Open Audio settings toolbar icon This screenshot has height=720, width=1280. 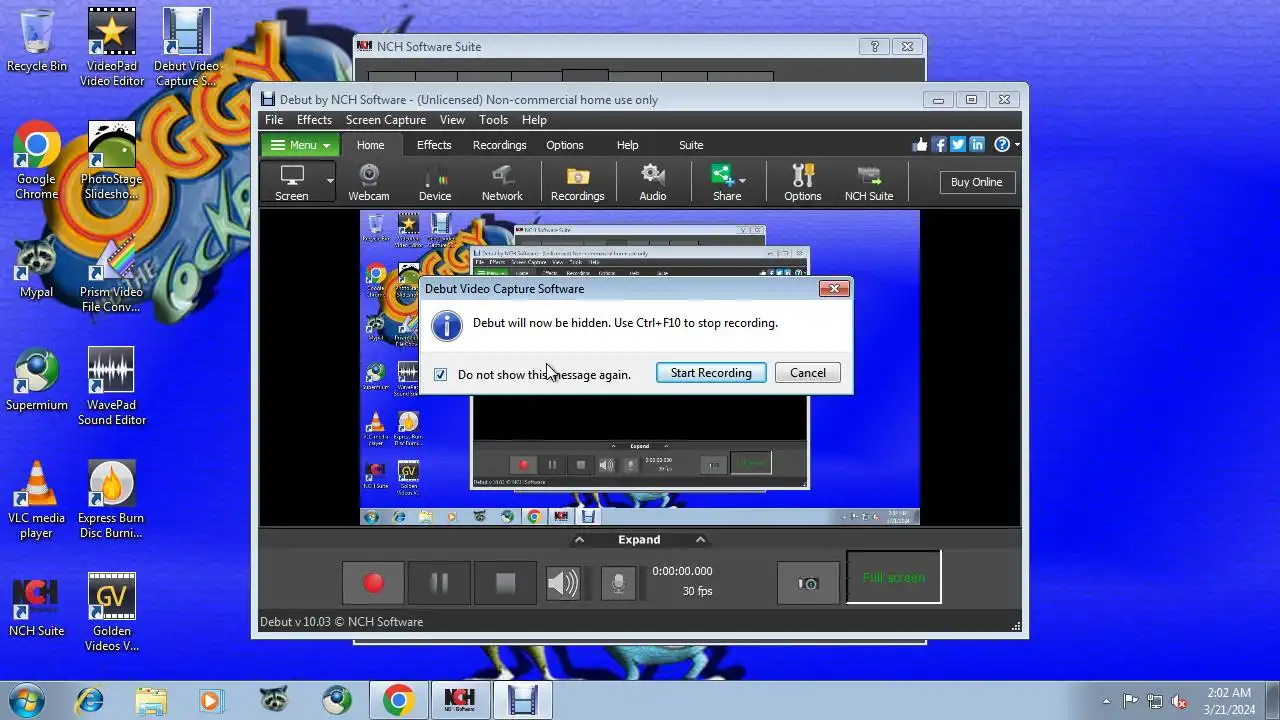(653, 183)
